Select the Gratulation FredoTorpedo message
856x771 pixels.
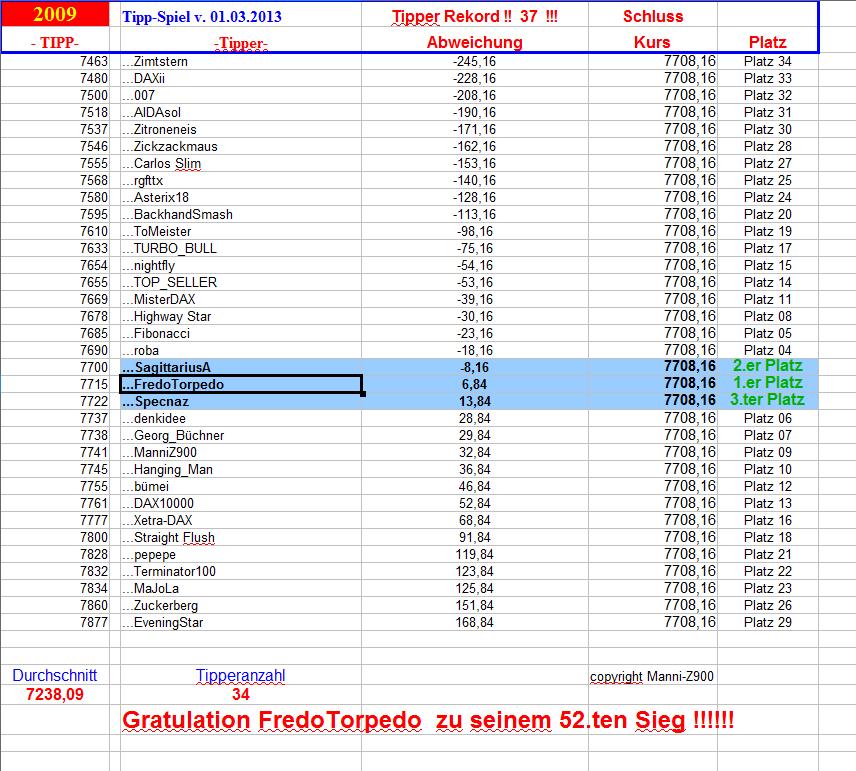click(x=428, y=720)
